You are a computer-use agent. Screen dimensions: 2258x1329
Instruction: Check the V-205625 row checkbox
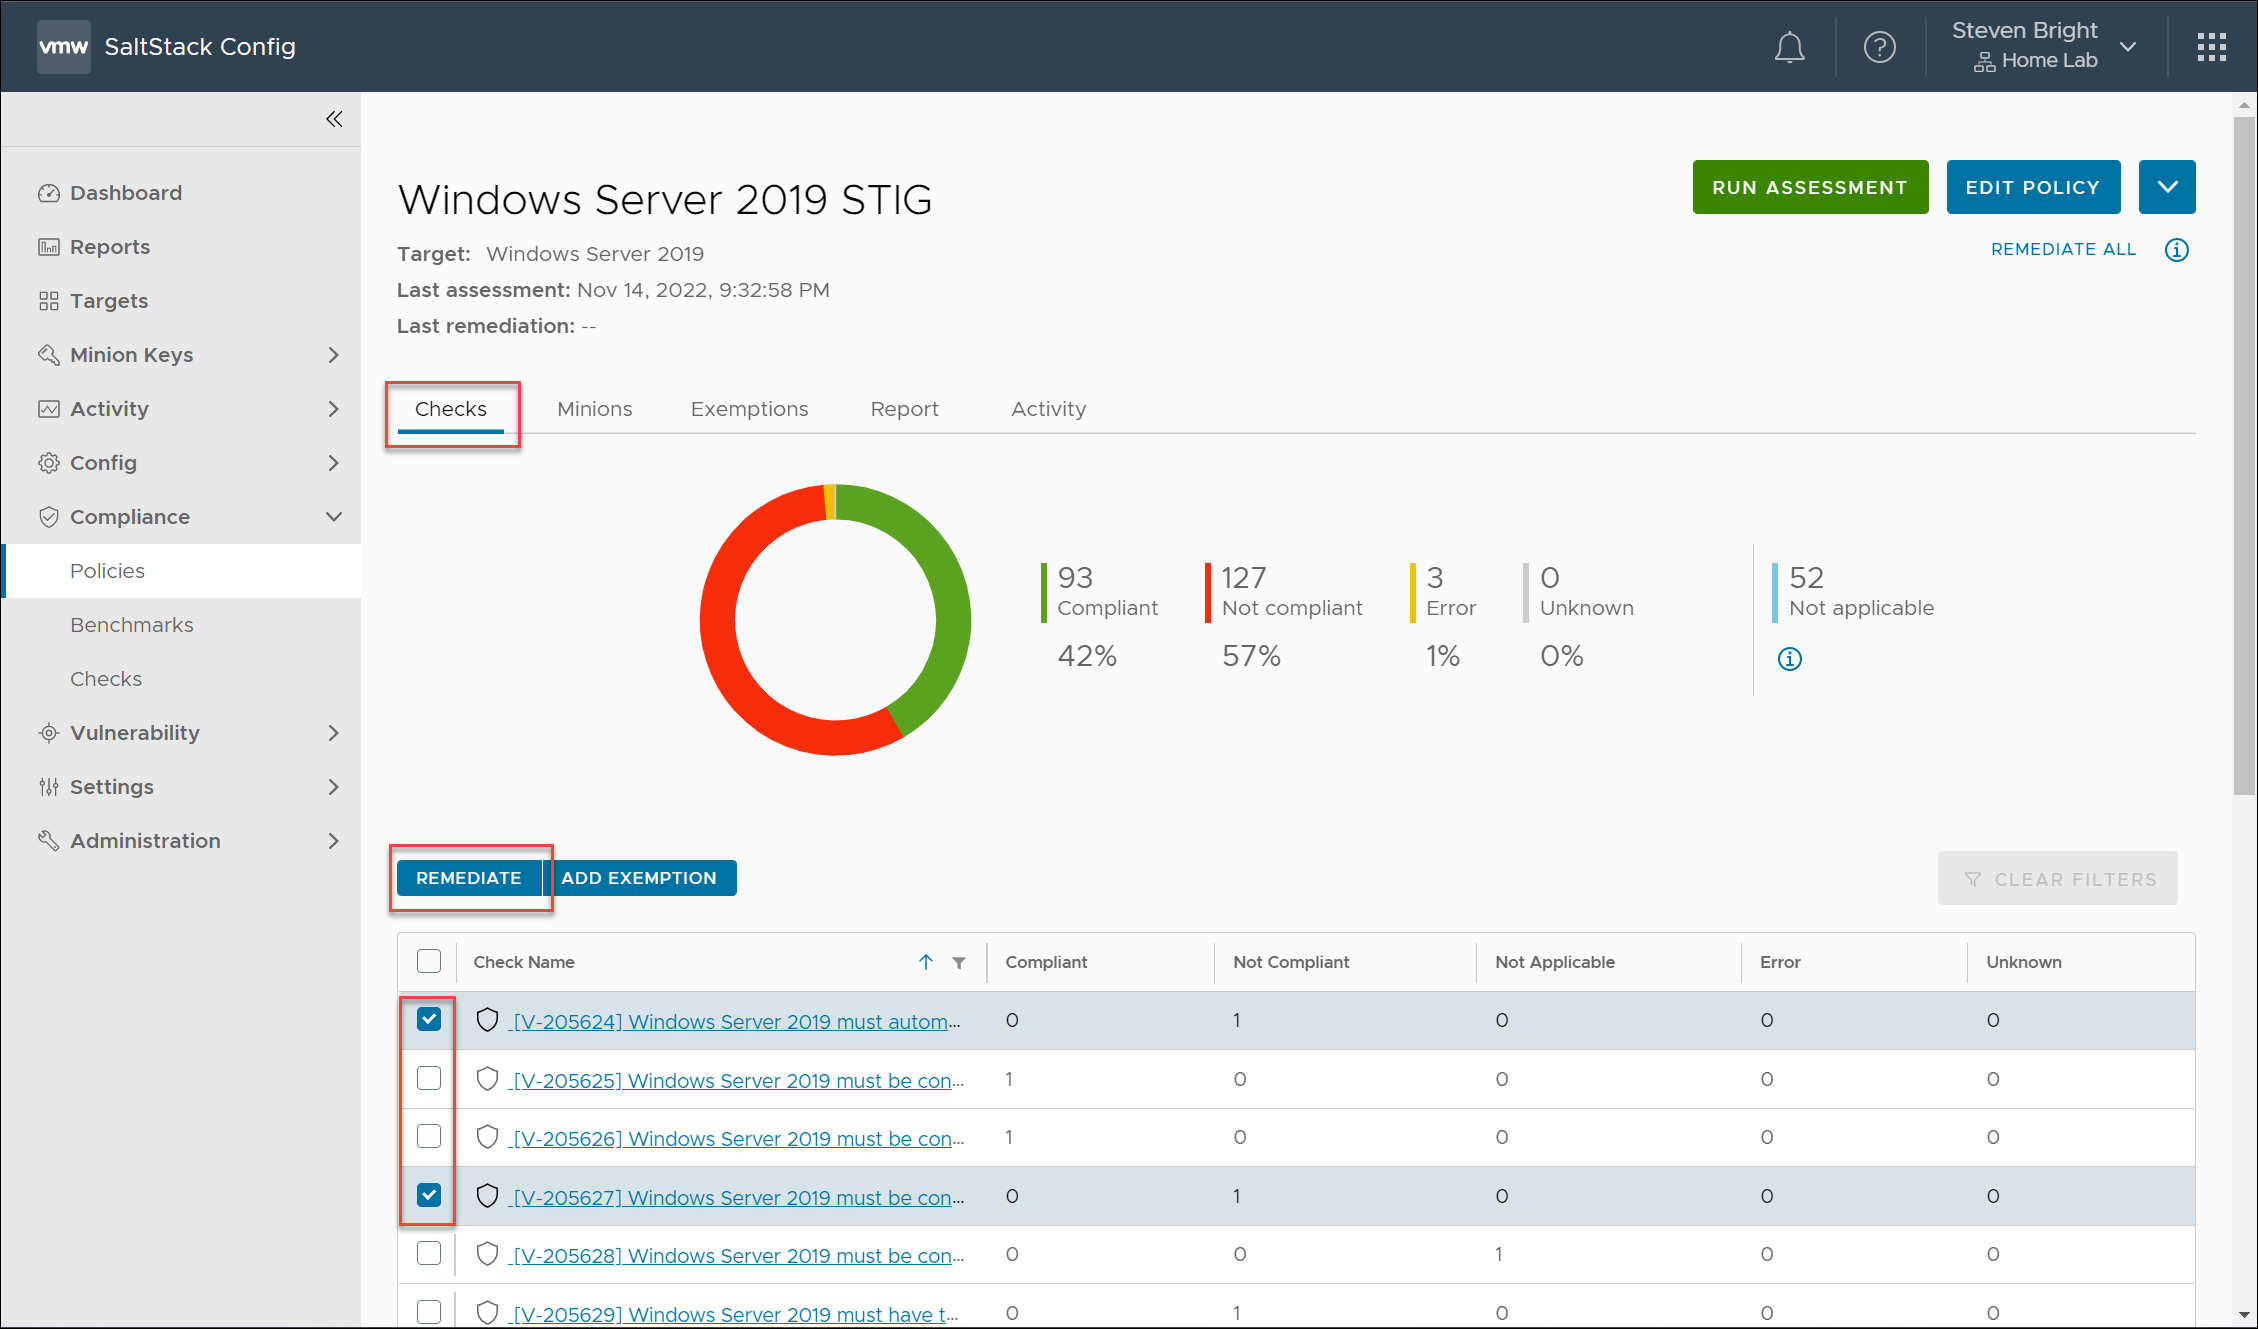click(429, 1078)
